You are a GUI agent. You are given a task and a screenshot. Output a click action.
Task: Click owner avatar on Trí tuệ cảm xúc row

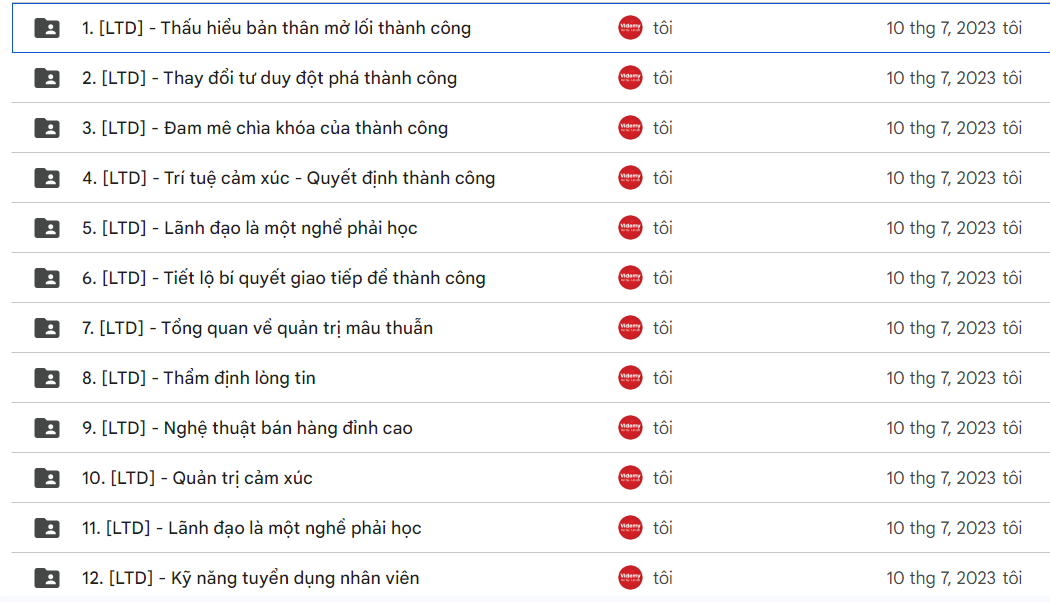tap(630, 178)
